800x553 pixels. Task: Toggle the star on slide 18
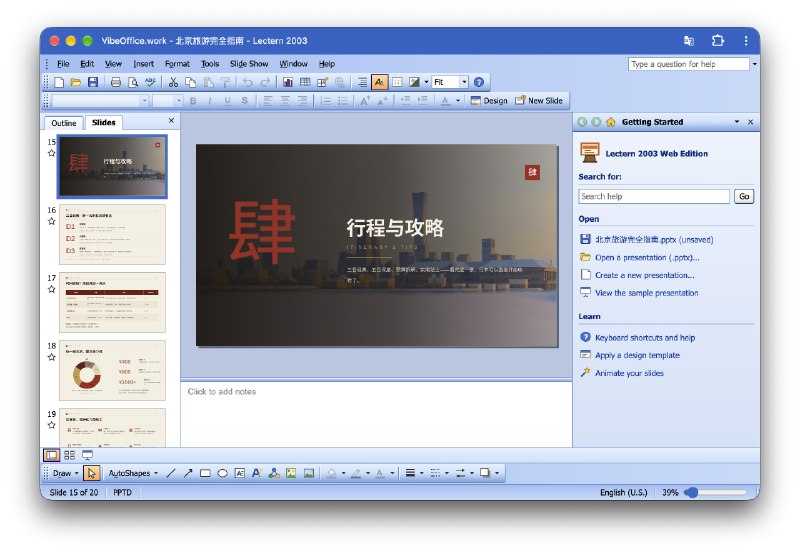pyautogui.click(x=52, y=357)
